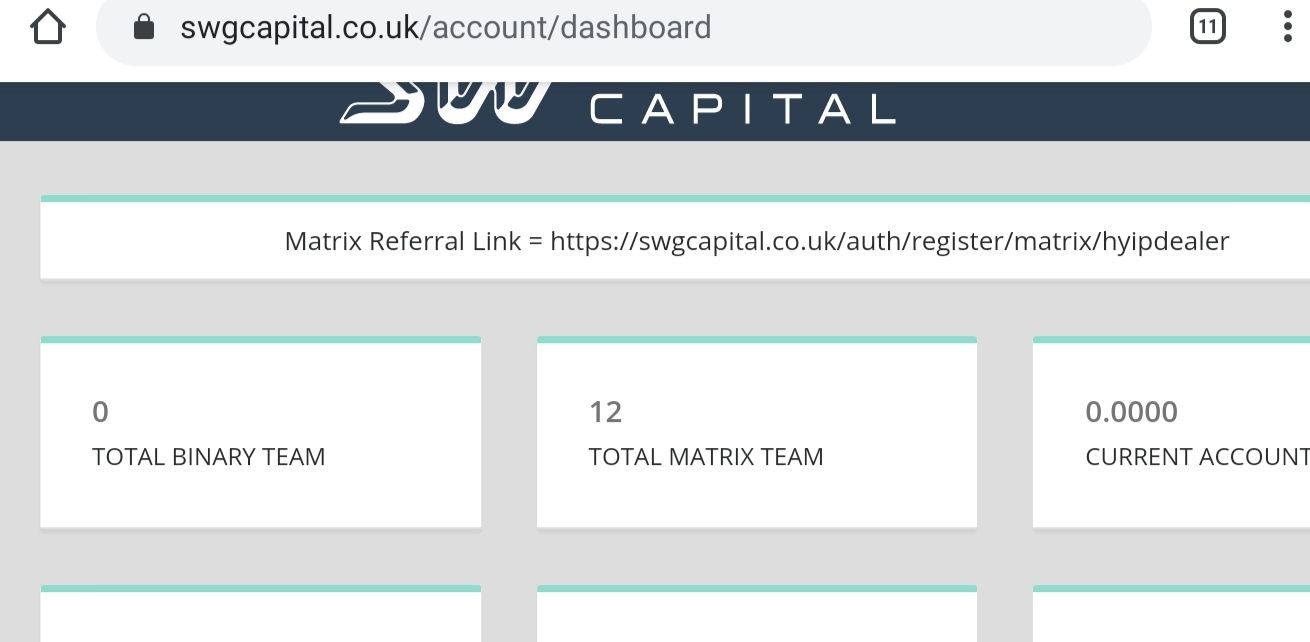
Task: Click the SWG logo graphic in header
Action: (447, 102)
